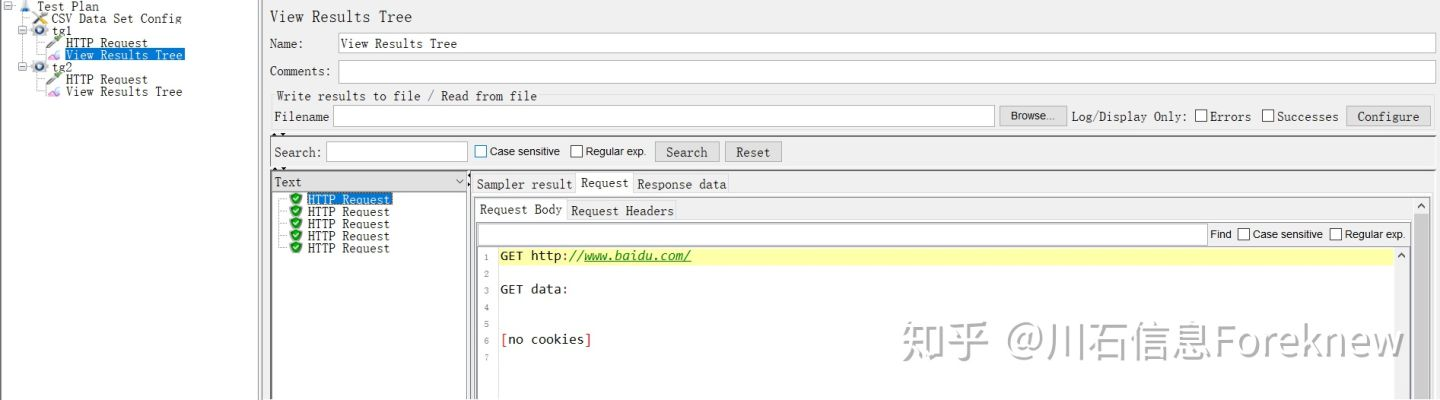1440x400 pixels.
Task: Switch to the Request tab
Action: tap(604, 183)
